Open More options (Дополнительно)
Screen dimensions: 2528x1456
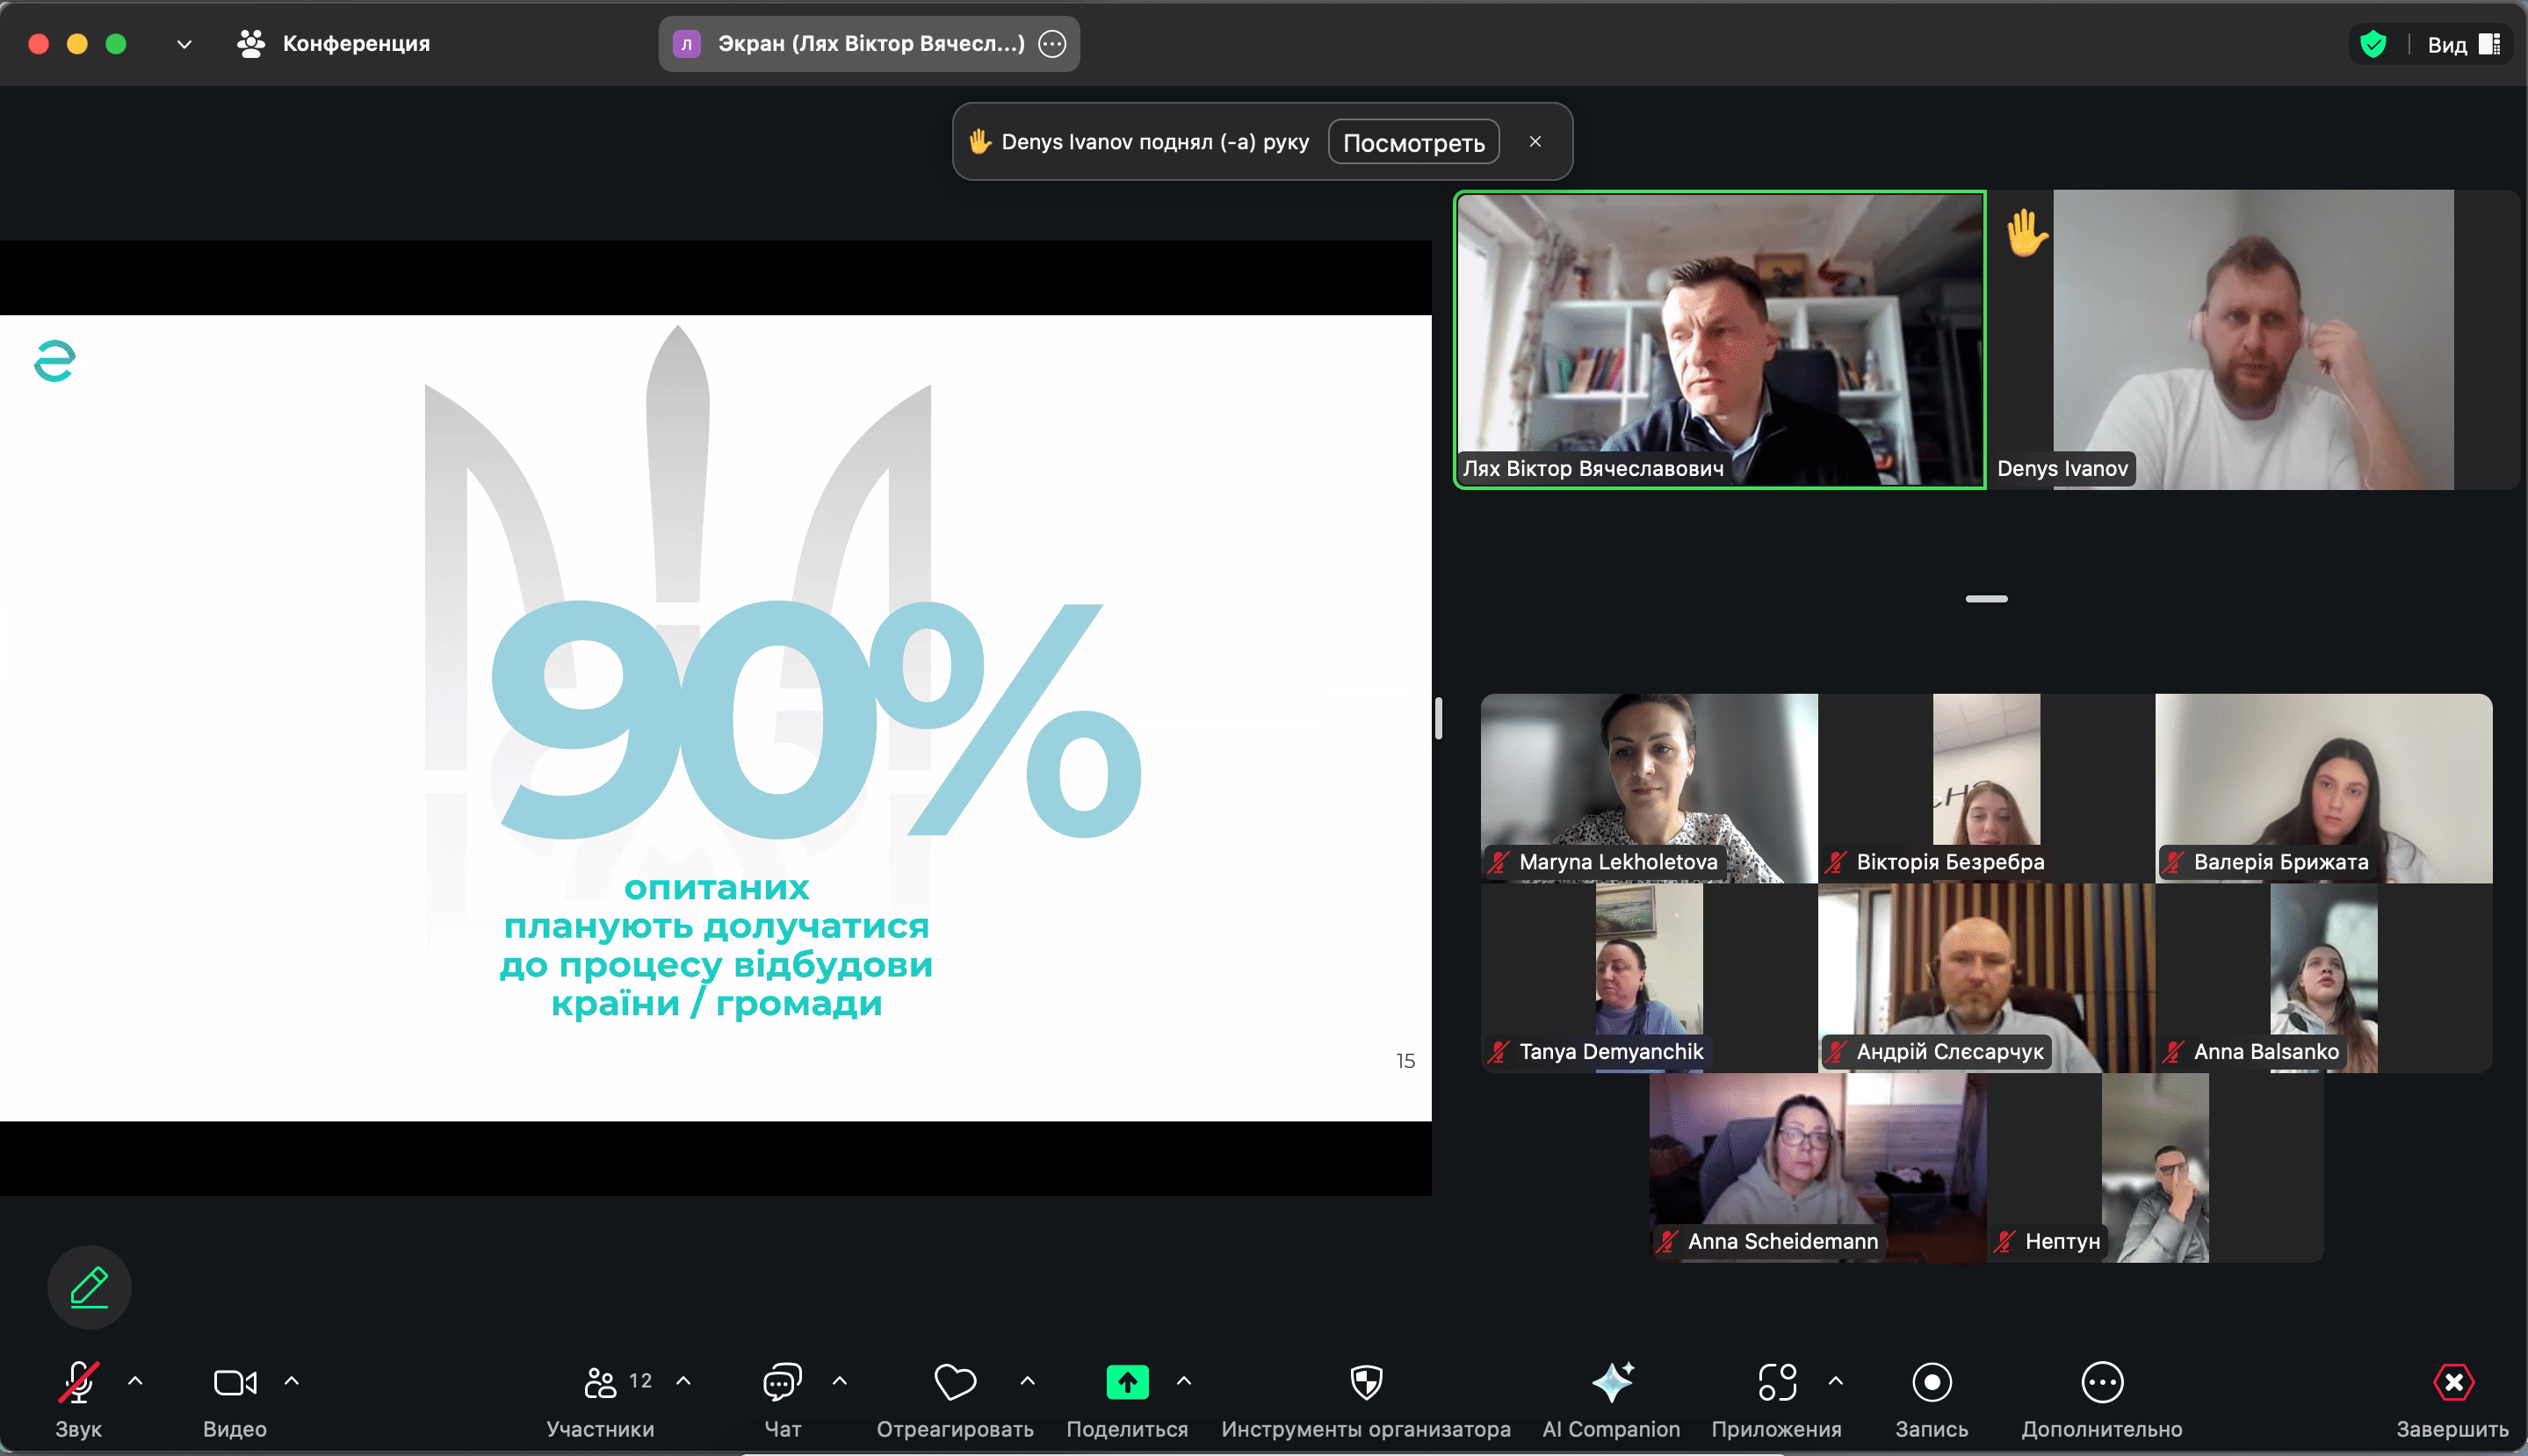coord(2101,1383)
